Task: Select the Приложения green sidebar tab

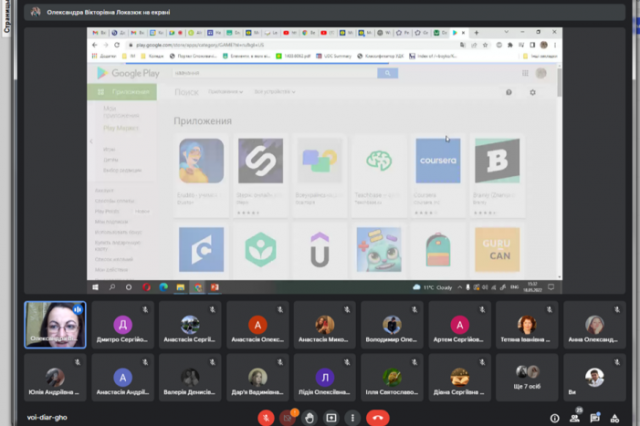Action: click(x=122, y=92)
